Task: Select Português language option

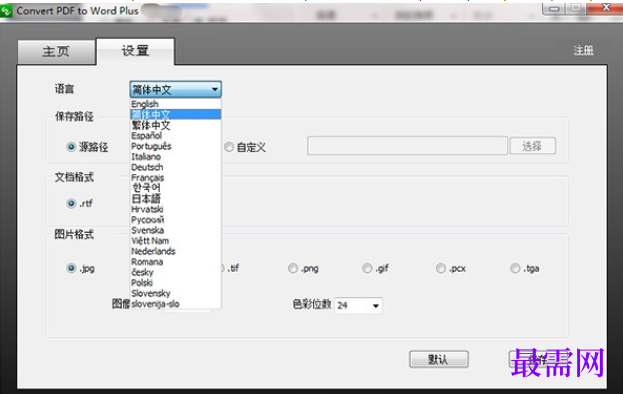Action: pos(176,146)
